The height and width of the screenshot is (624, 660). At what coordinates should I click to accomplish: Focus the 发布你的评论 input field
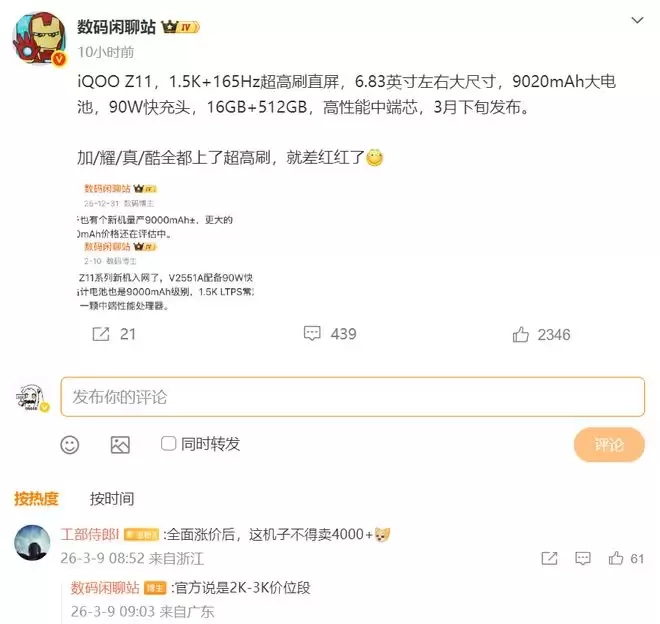pos(352,397)
